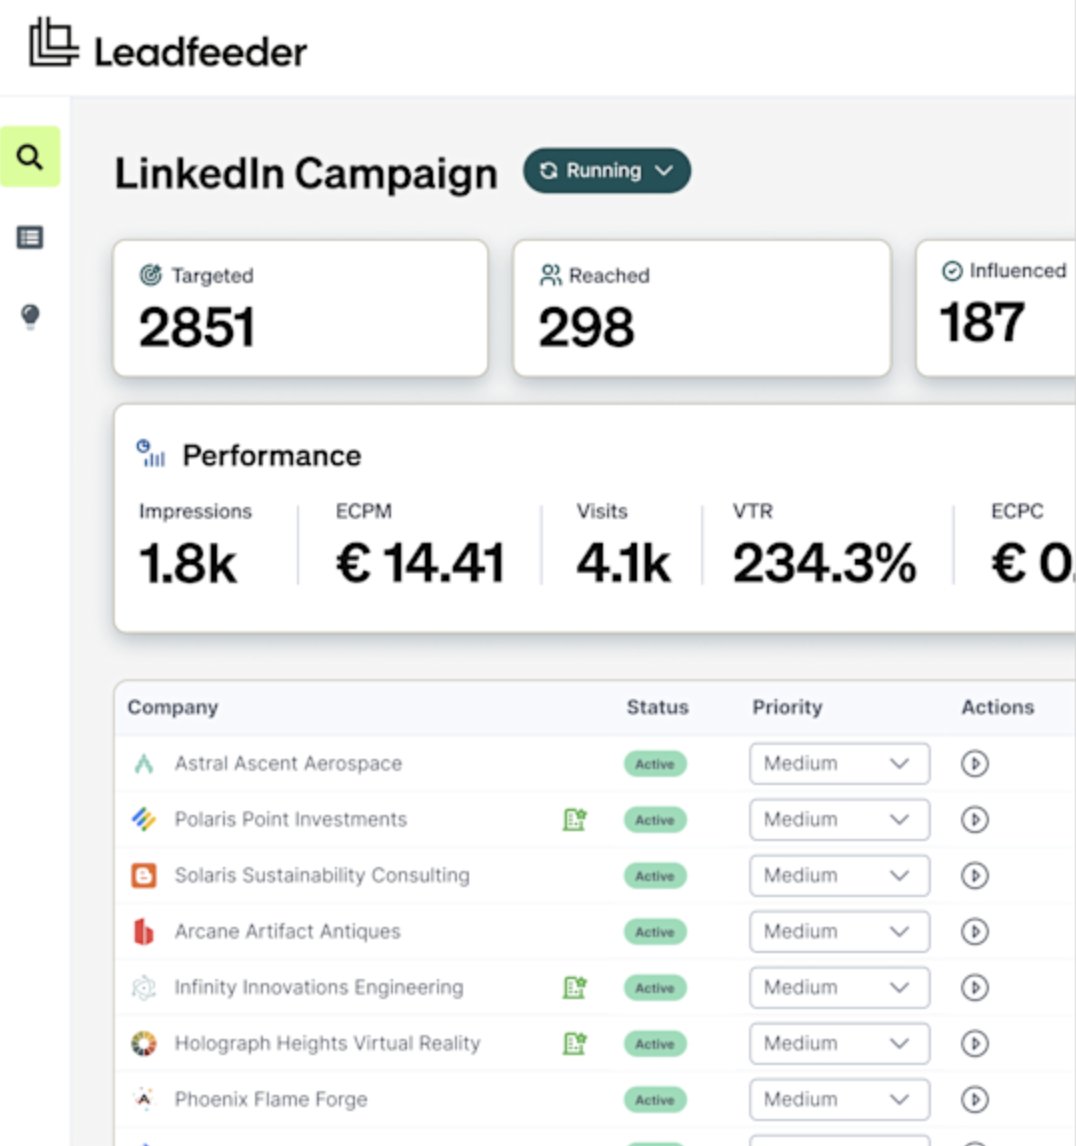Click the Phoenix Flame Forge logo
Image resolution: width=1076 pixels, height=1146 pixels.
coord(144,1099)
